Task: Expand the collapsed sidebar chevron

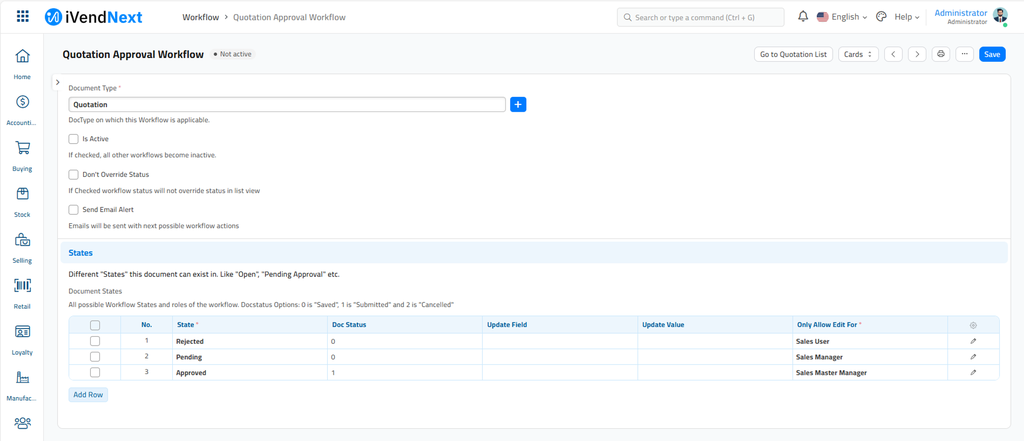Action: coord(57,82)
